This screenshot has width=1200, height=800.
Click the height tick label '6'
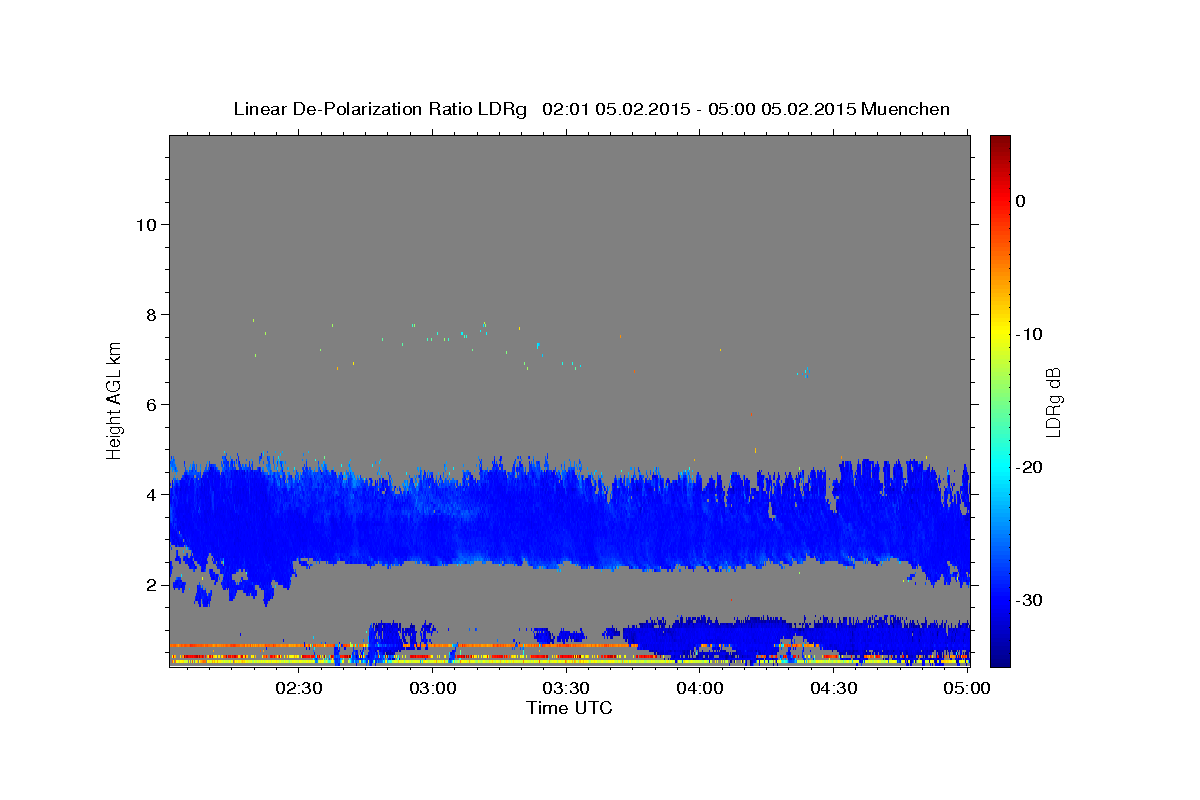click(152, 404)
